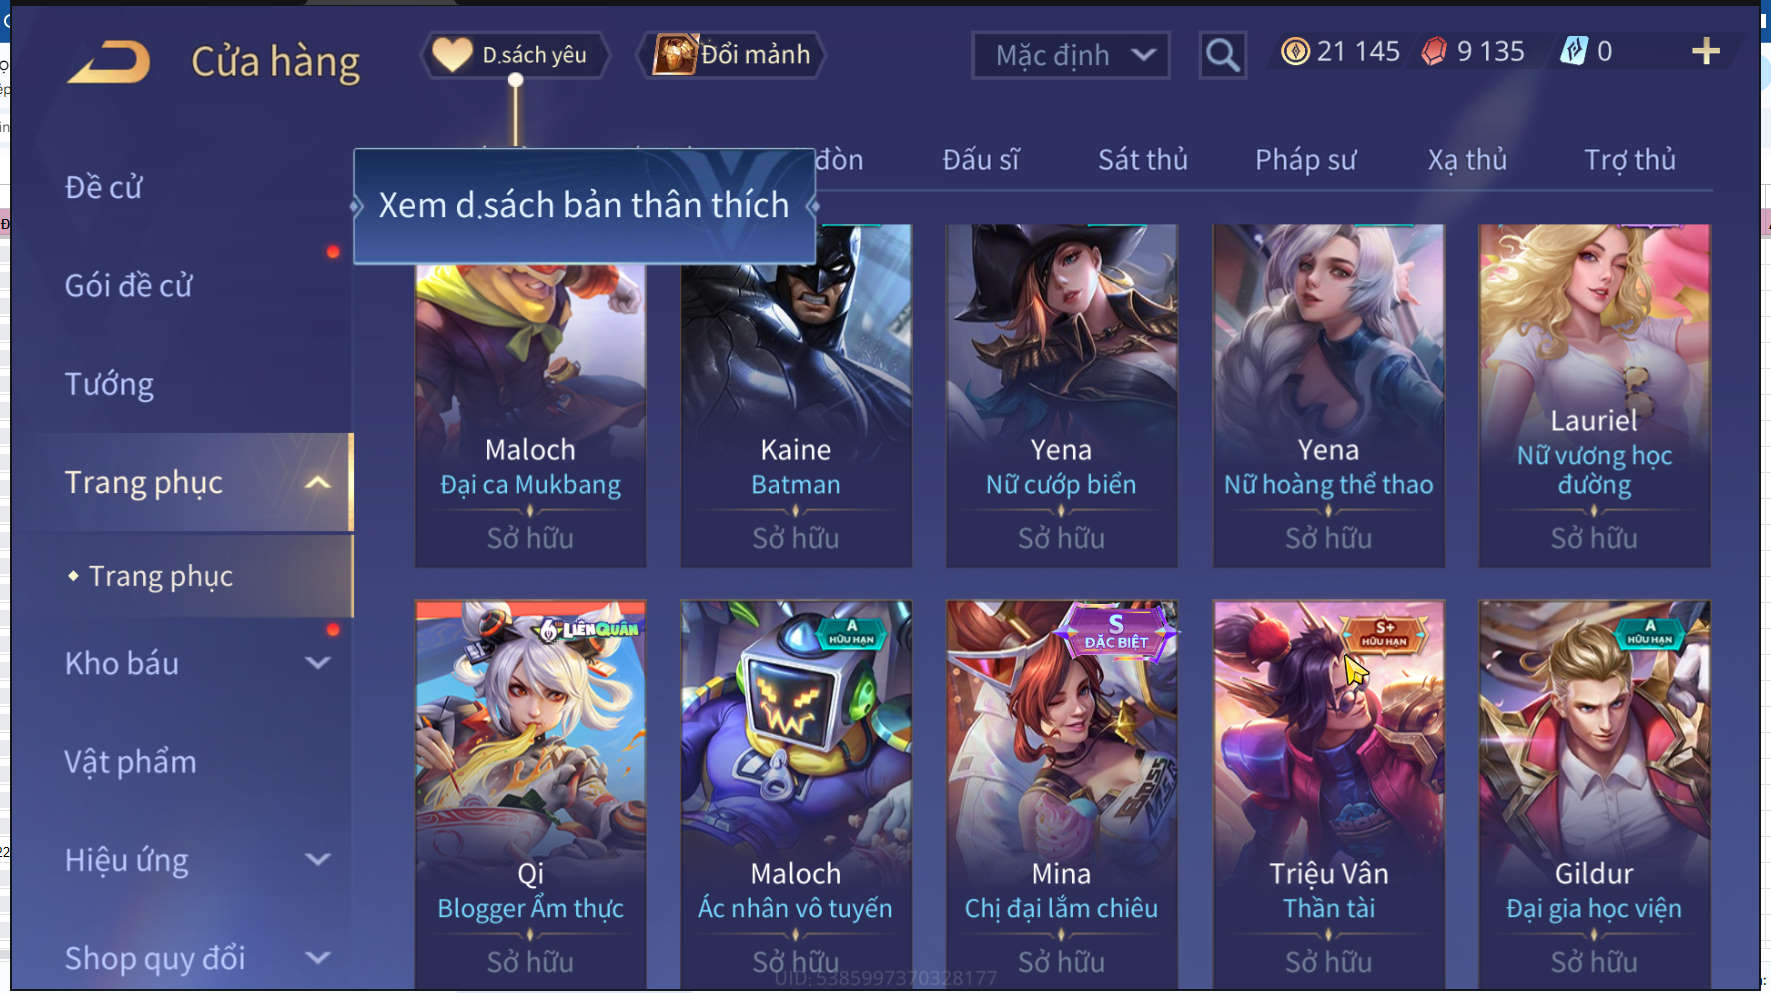The image size is (1771, 993).
Task: Open the search magnifier icon
Action: (x=1222, y=55)
